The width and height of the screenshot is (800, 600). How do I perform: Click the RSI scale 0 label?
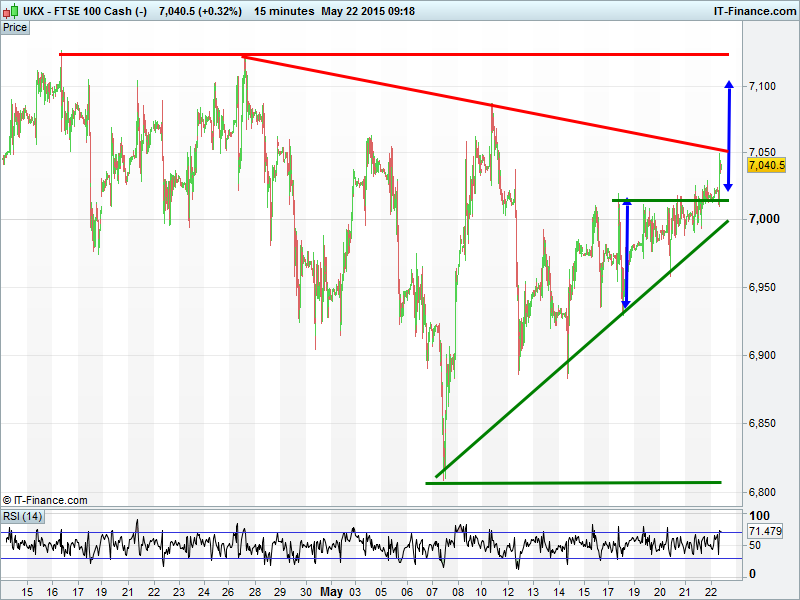(x=752, y=574)
